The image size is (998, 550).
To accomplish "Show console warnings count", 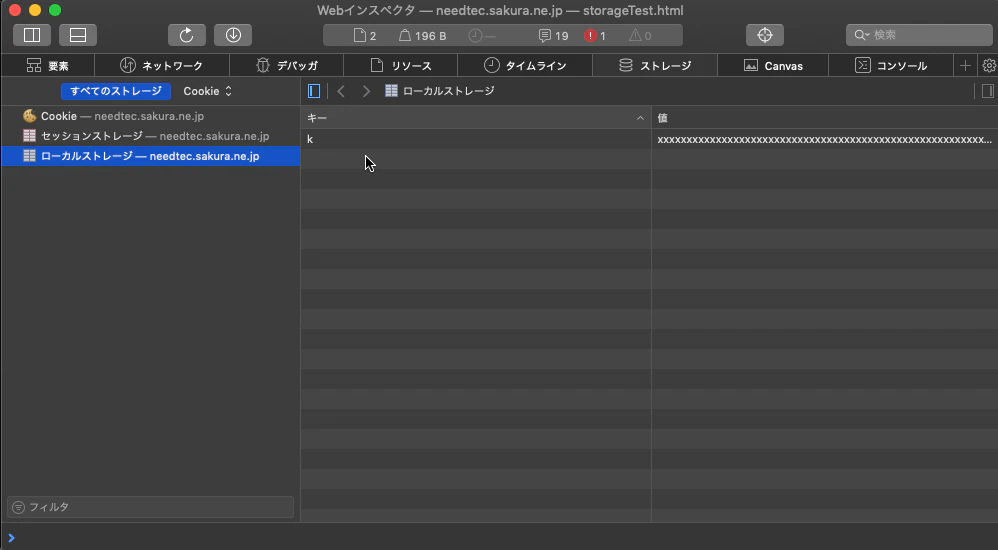I will click(x=640, y=36).
